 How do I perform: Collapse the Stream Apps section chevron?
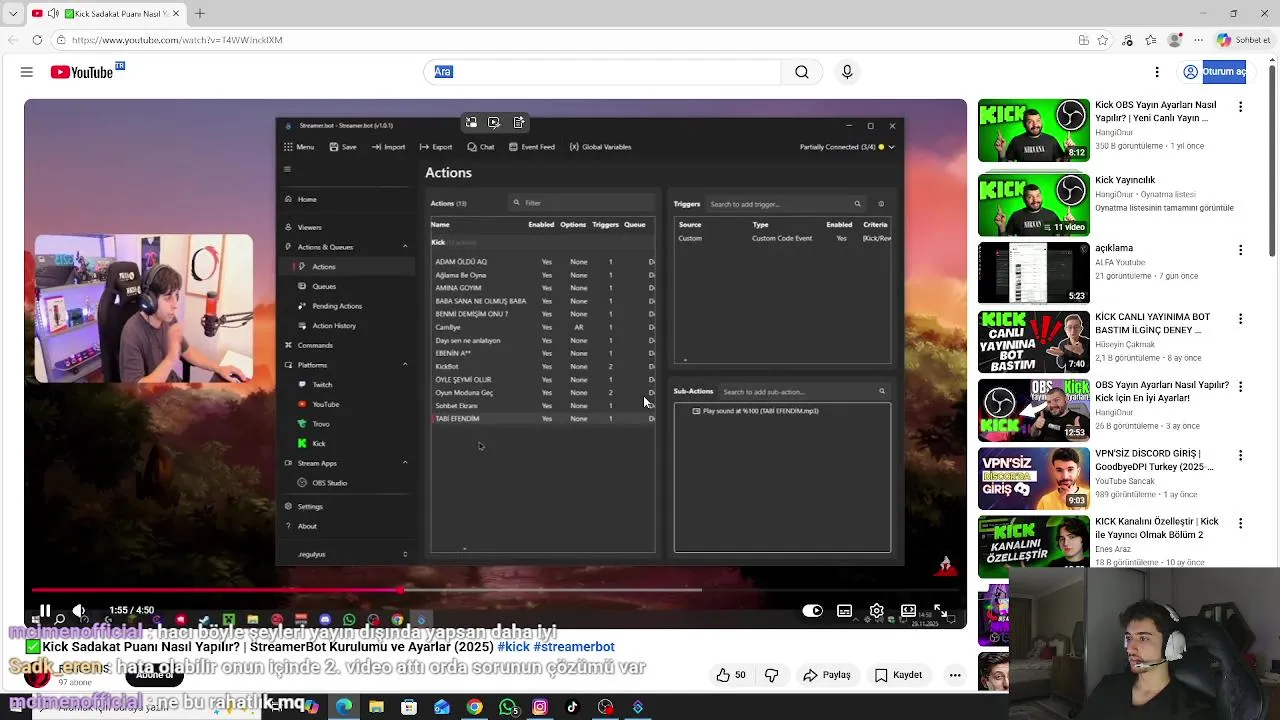click(405, 463)
